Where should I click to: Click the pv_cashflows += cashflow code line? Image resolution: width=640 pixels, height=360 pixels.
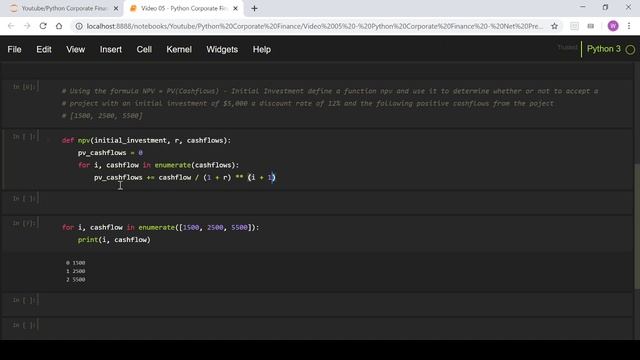coord(185,178)
